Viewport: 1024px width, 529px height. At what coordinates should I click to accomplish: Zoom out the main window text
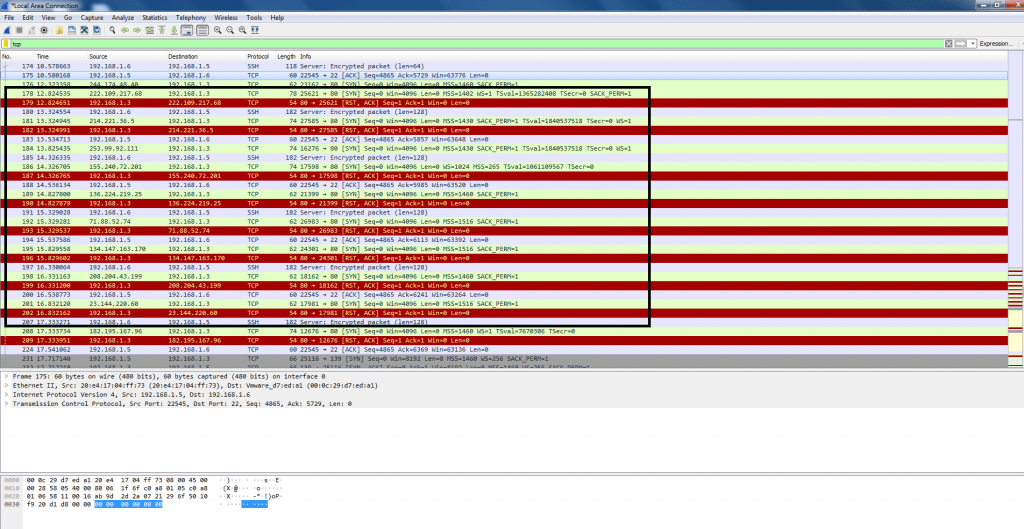coord(230,30)
